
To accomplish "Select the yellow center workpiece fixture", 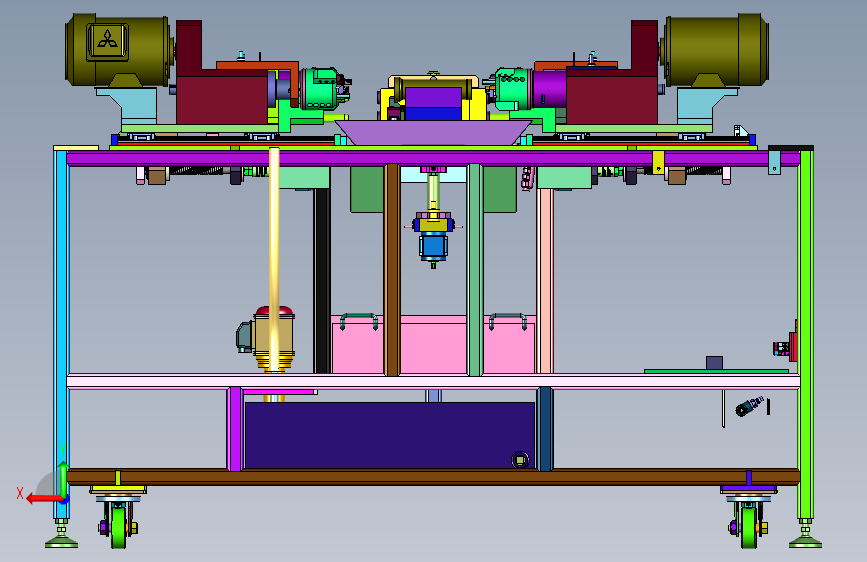I will (434, 98).
